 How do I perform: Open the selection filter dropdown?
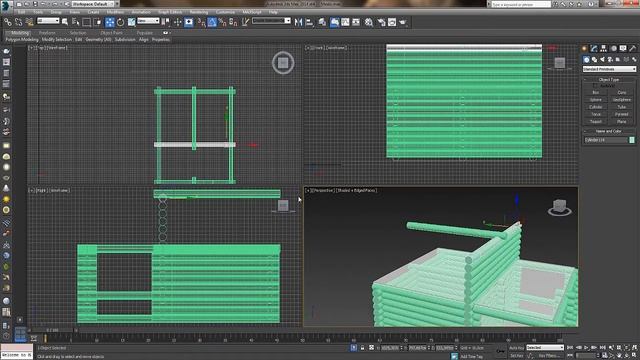pos(48,20)
